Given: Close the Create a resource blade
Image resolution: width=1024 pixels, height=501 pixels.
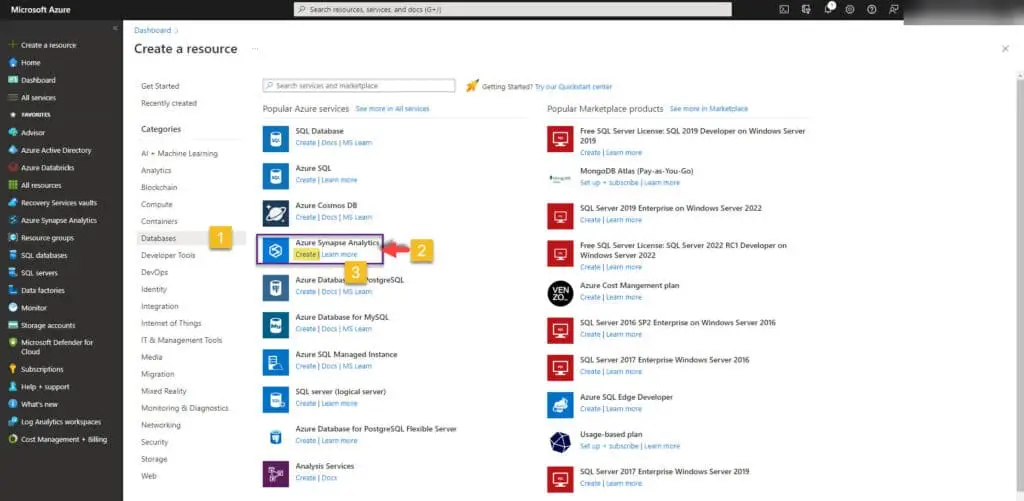Looking at the screenshot, I should [x=1005, y=49].
